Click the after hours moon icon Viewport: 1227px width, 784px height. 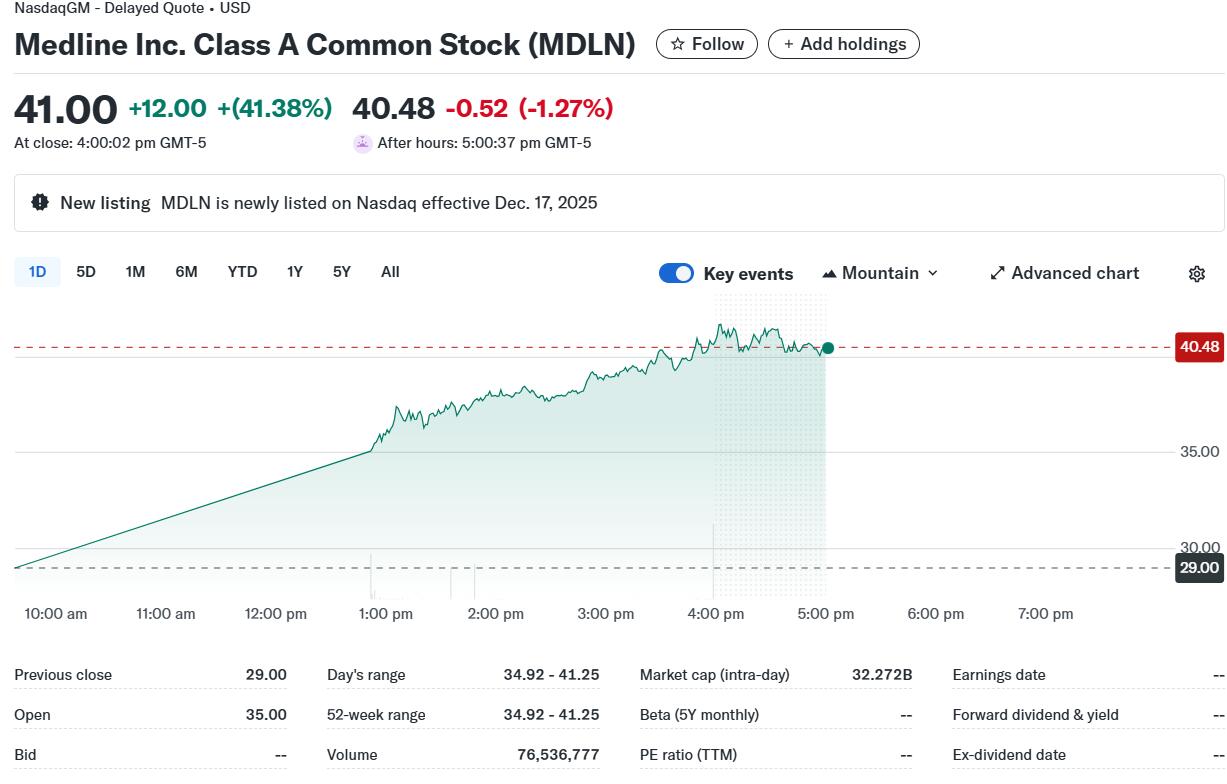click(x=363, y=143)
